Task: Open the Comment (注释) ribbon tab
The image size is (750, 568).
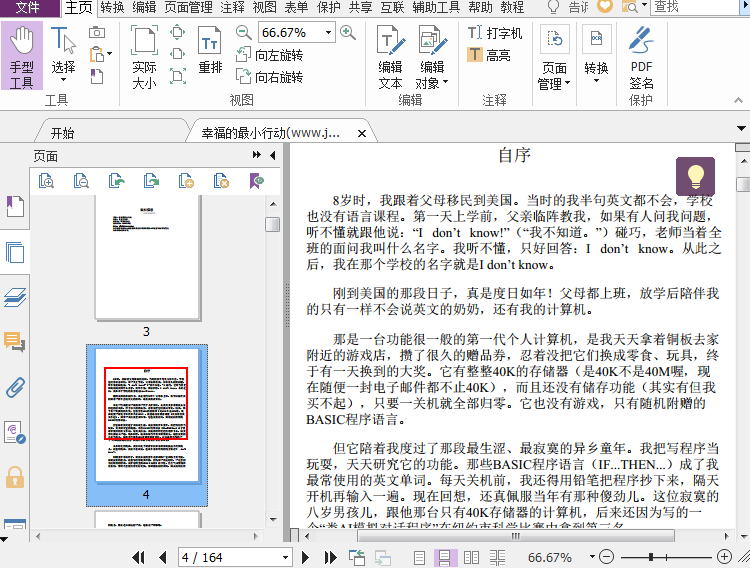Action: click(x=232, y=7)
